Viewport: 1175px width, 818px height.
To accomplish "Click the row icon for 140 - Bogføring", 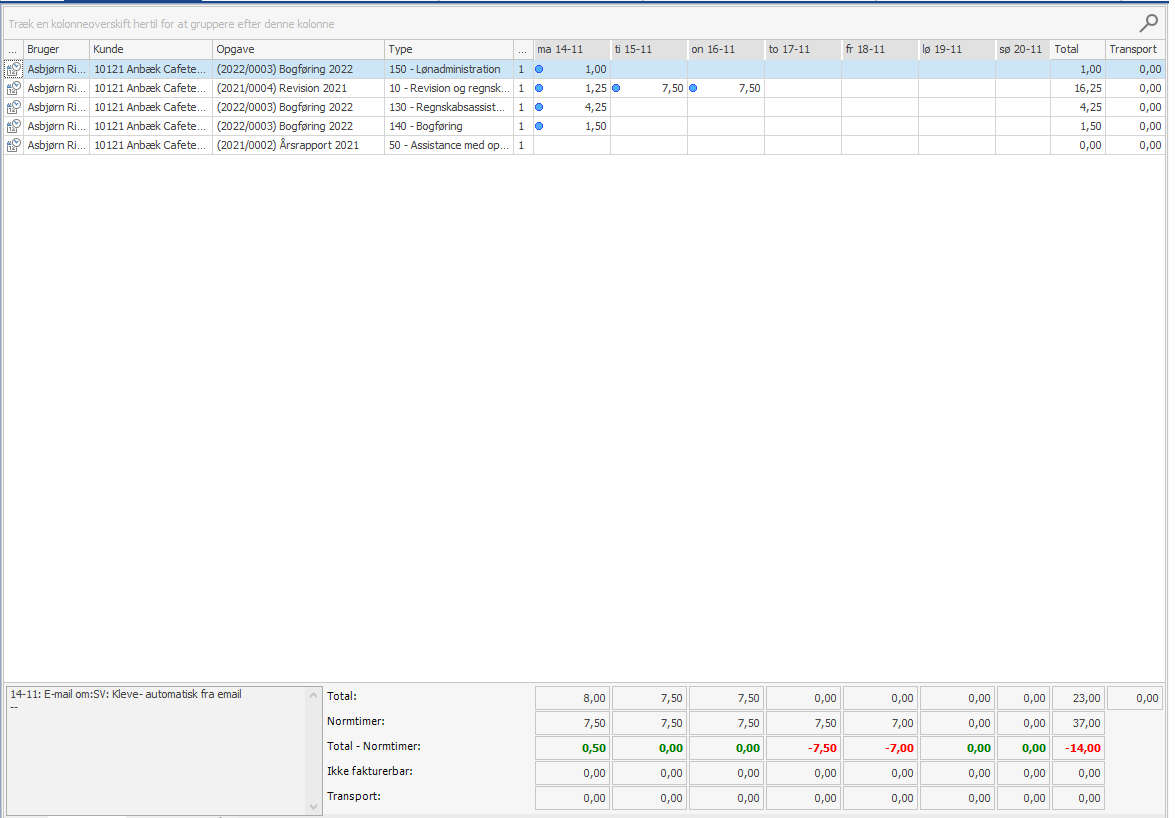I will click(13, 127).
